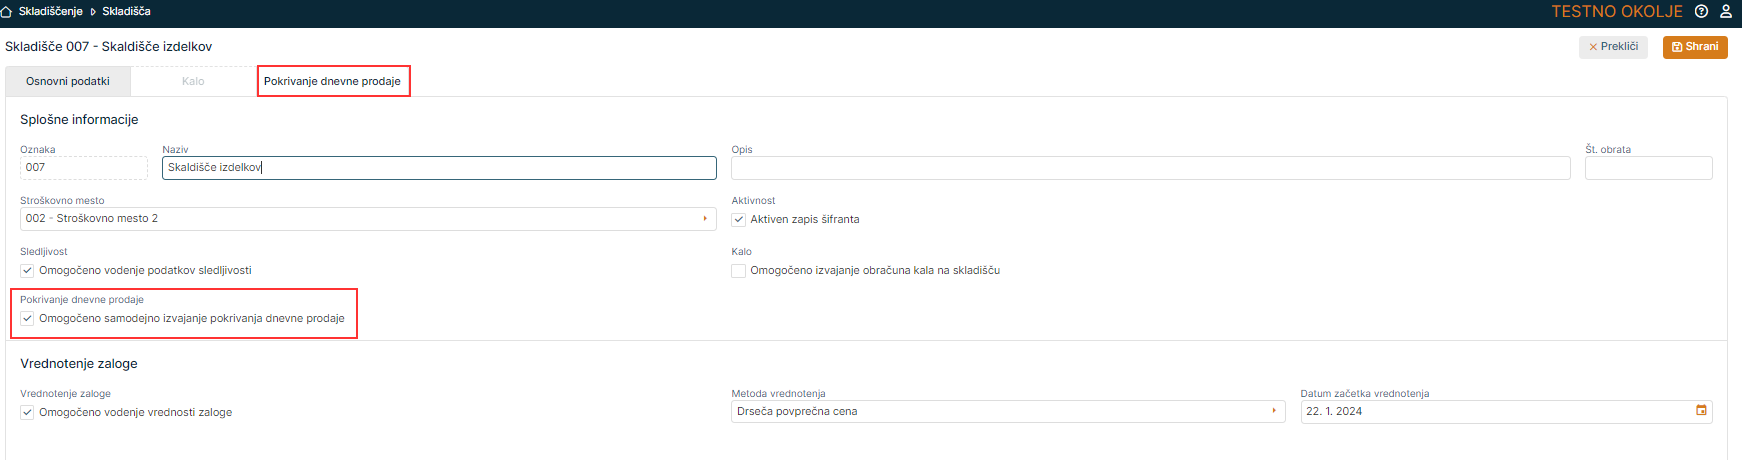Open the Metoda vrednotenja dropdown
Screen dimensions: 1742x460
click(x=1273, y=411)
